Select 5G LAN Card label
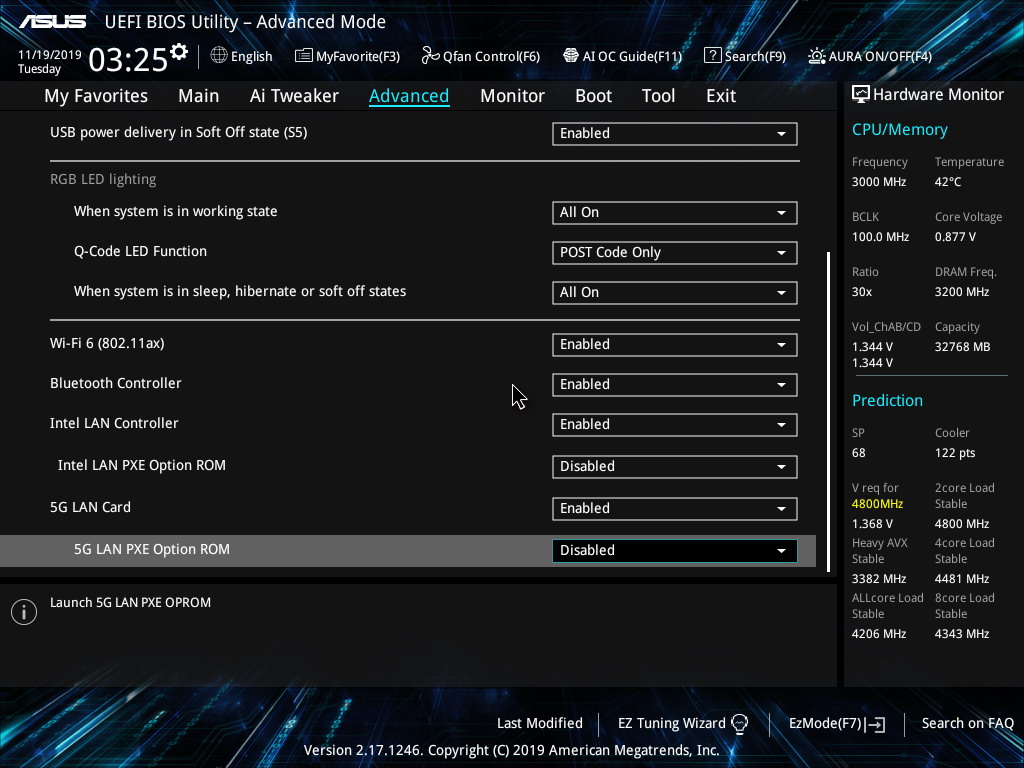This screenshot has height=768, width=1024. 90,507
